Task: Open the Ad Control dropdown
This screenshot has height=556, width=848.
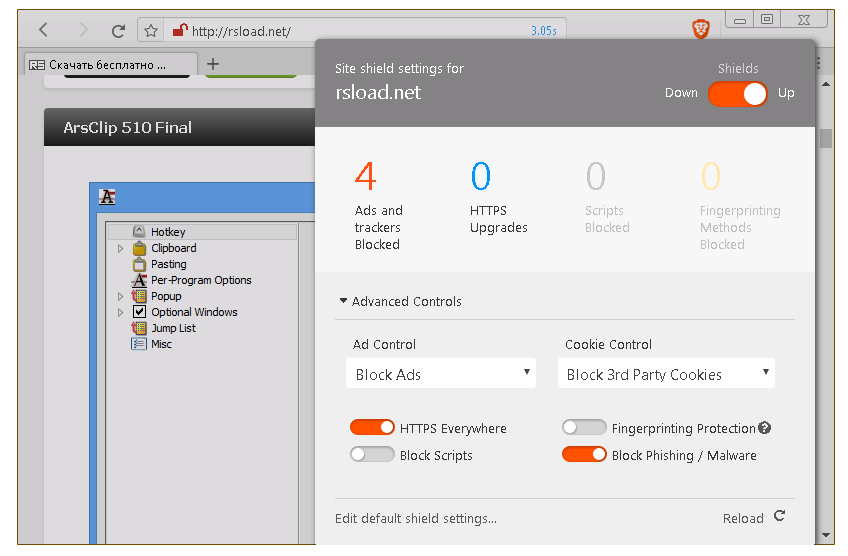Action: pos(441,373)
